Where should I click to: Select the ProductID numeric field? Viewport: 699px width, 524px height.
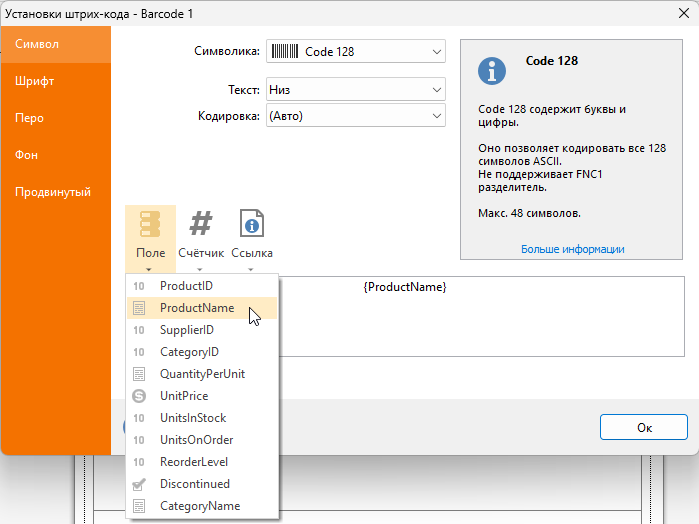point(186,286)
